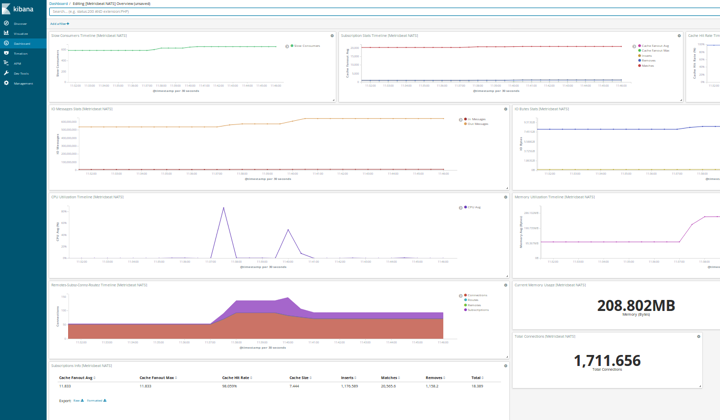Open Total Connections panel gear options
This screenshot has height=420, width=720.
pos(699,336)
